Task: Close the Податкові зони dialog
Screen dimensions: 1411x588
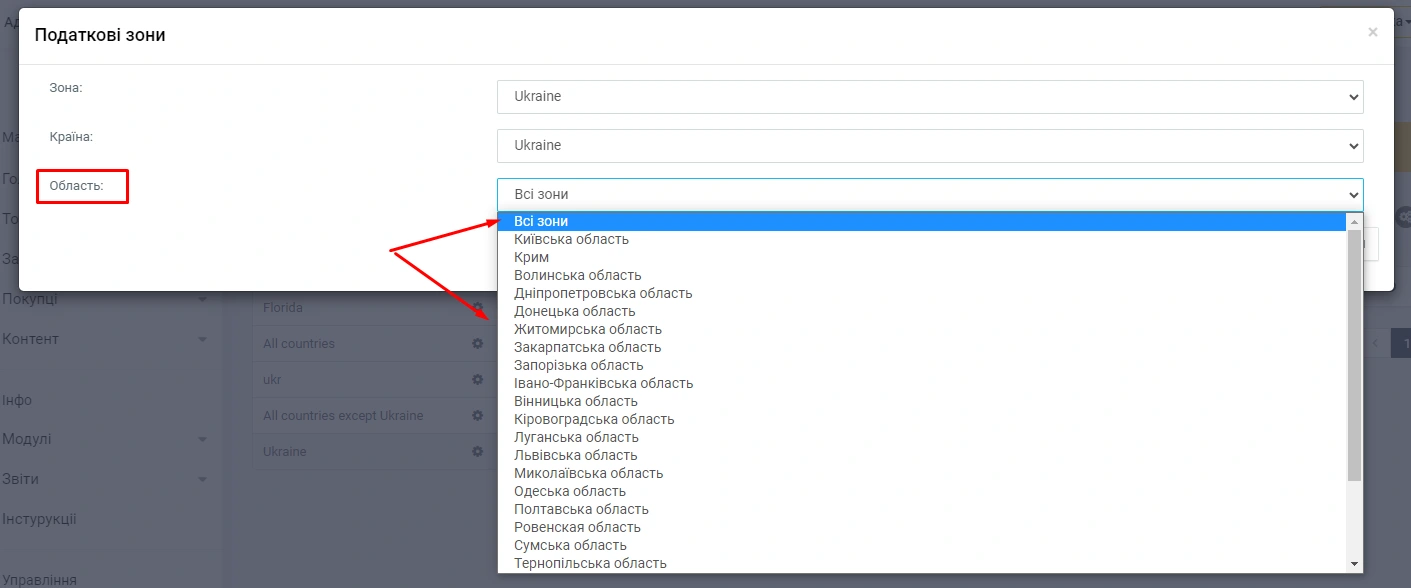Action: pos(1373,32)
